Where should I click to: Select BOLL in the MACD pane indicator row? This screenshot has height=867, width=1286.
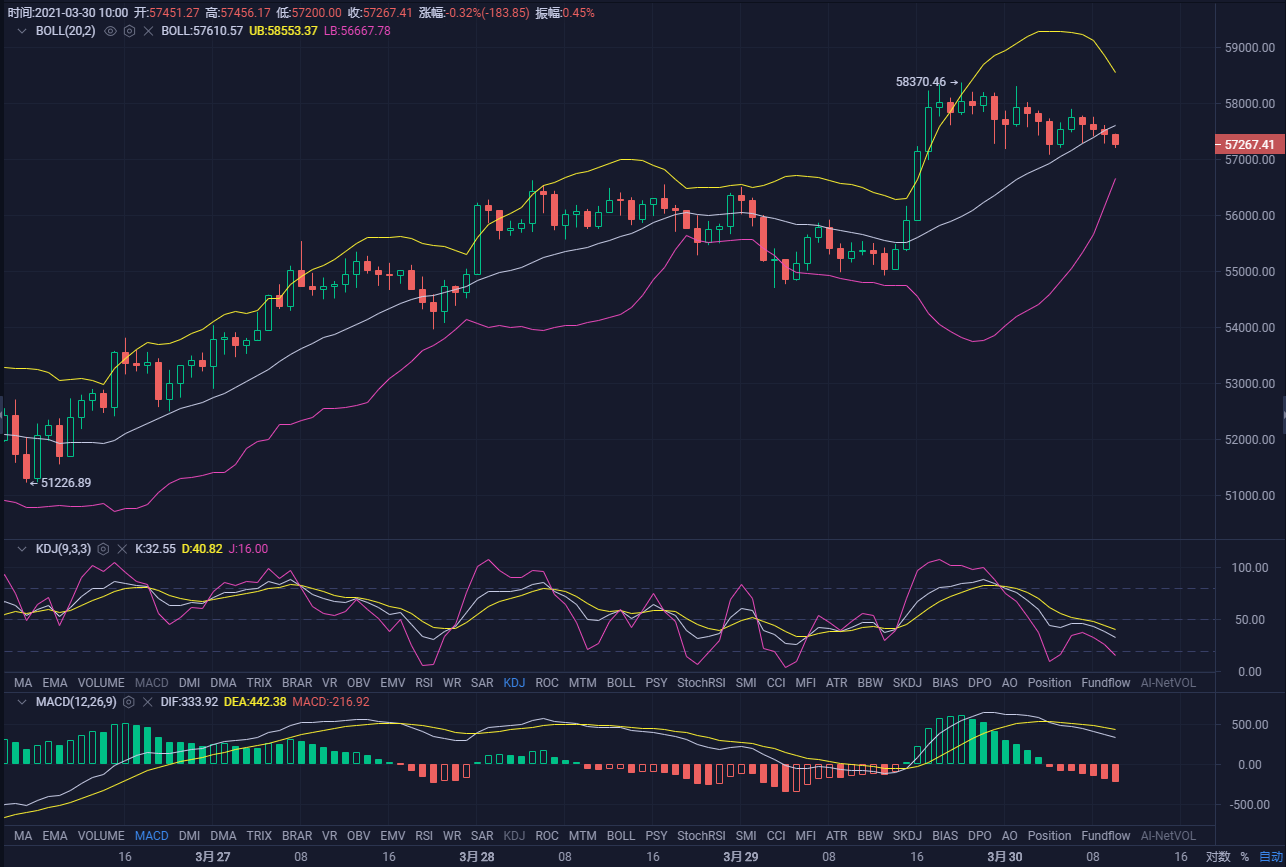coord(620,836)
